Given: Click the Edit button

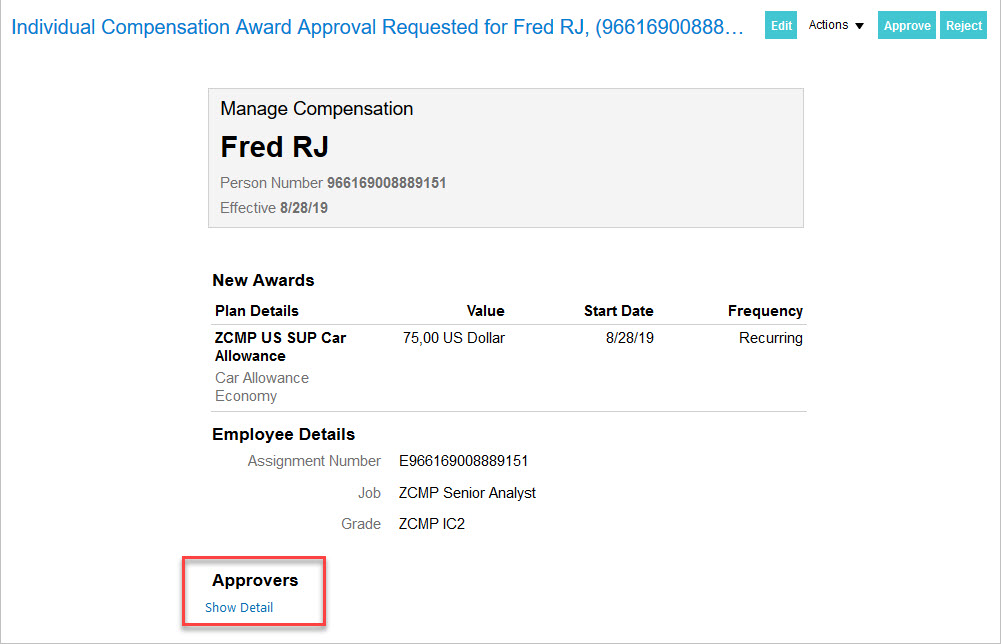Looking at the screenshot, I should point(781,26).
